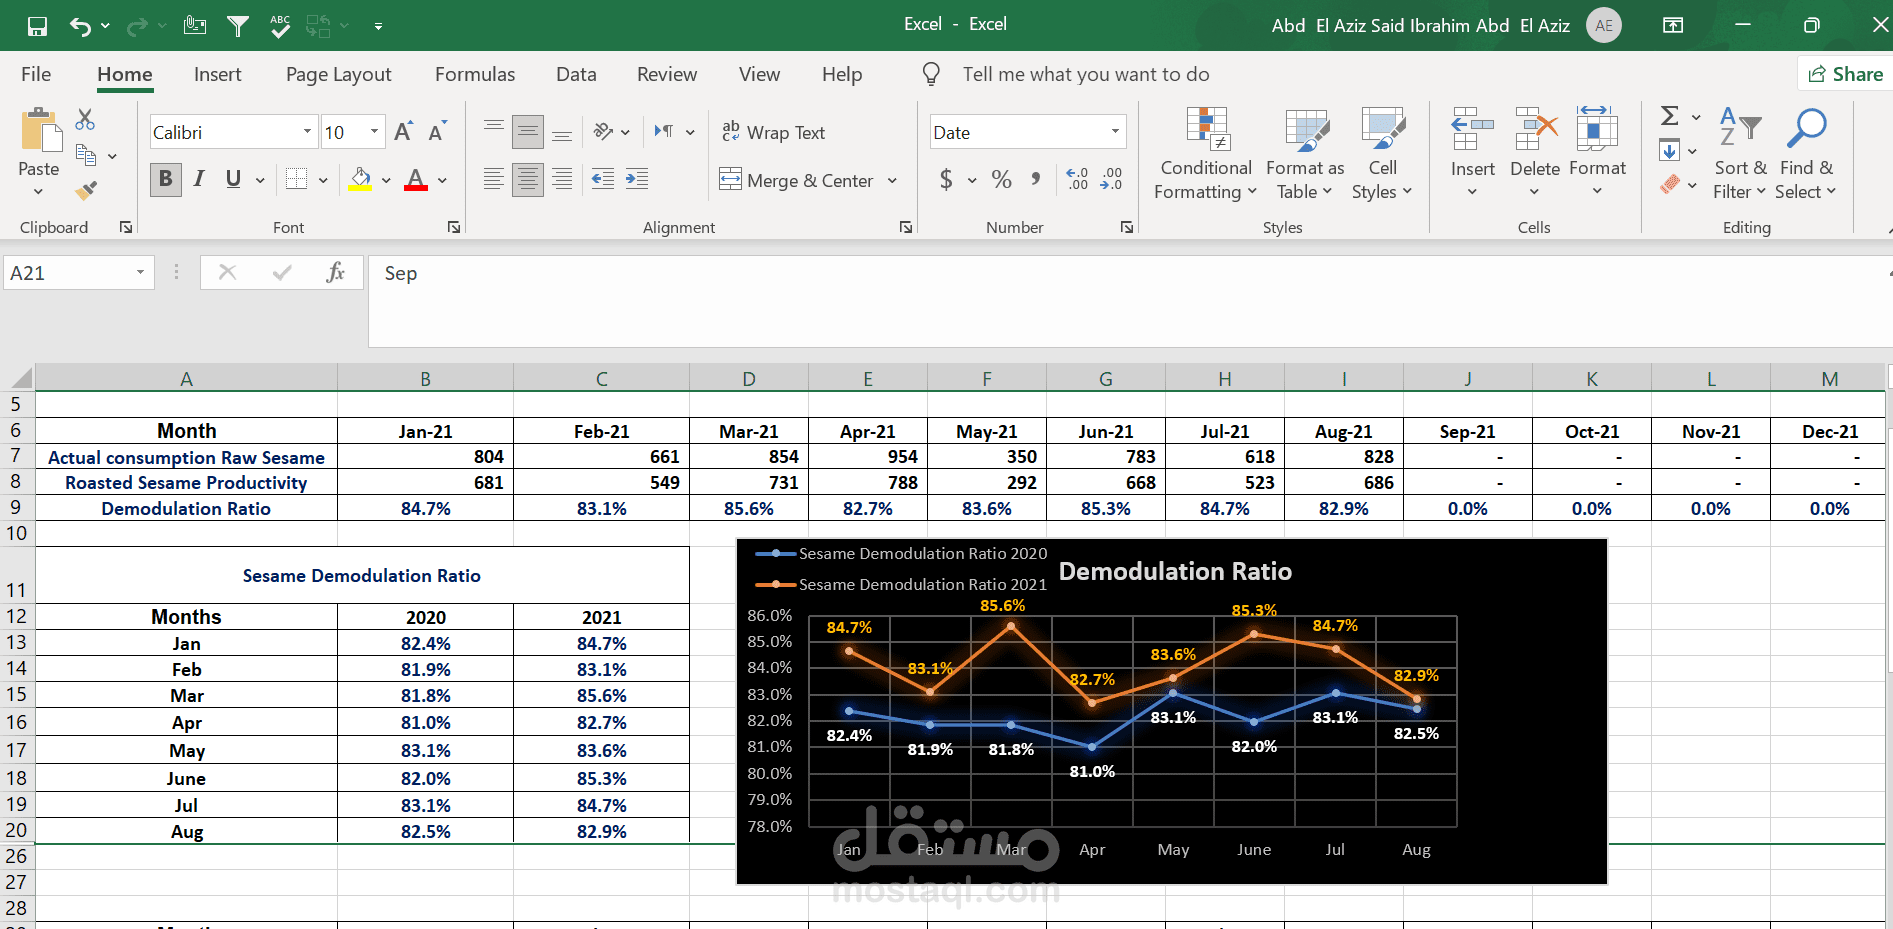The height and width of the screenshot is (929, 1893).
Task: Click the Format cells button
Action: [x=1597, y=151]
